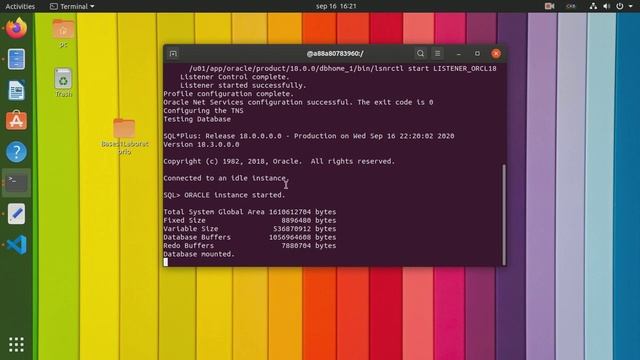Screen dimensions: 640x360
Task: Click the 'Listener Control complete.' line
Action: 235,77
